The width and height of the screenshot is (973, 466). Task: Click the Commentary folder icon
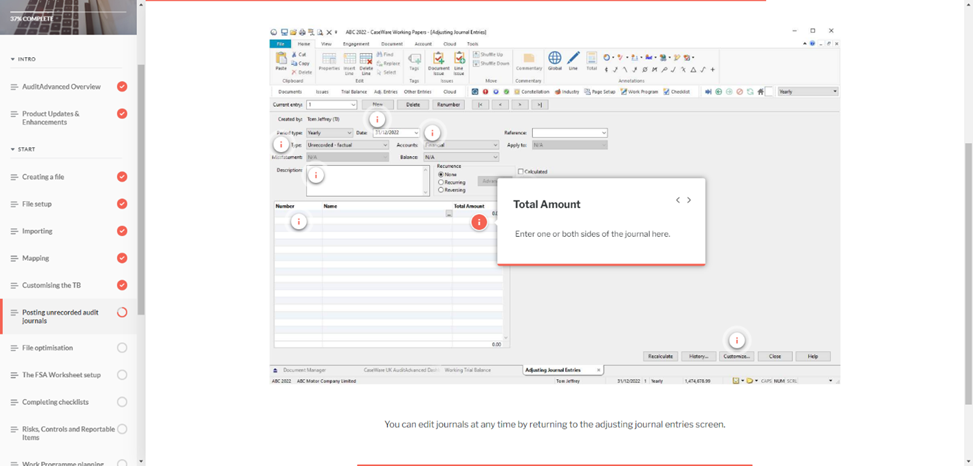point(528,60)
